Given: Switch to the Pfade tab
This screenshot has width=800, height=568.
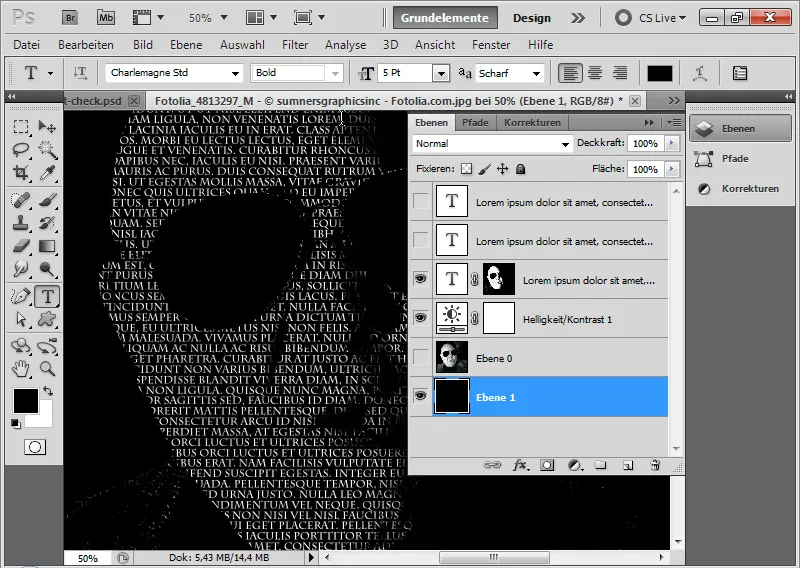Looking at the screenshot, I should [x=475, y=122].
